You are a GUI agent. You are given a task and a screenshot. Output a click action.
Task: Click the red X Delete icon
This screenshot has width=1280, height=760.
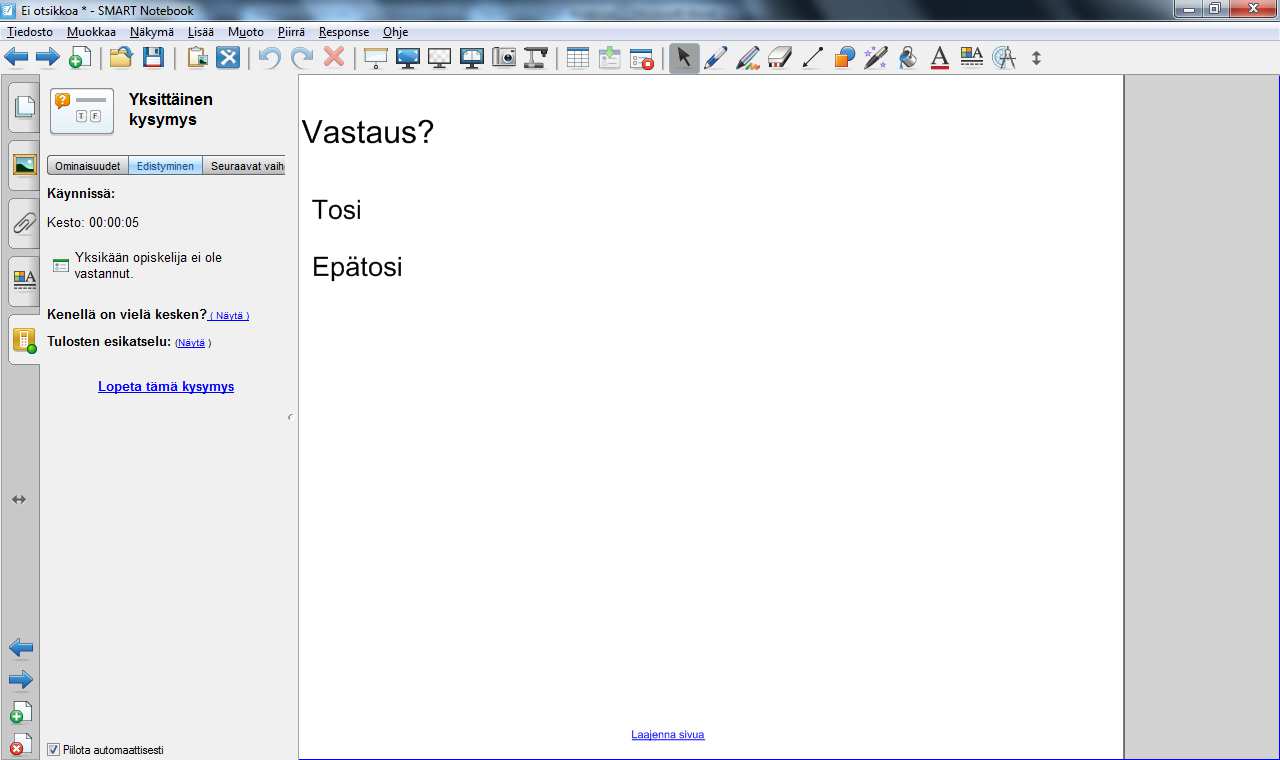point(334,57)
